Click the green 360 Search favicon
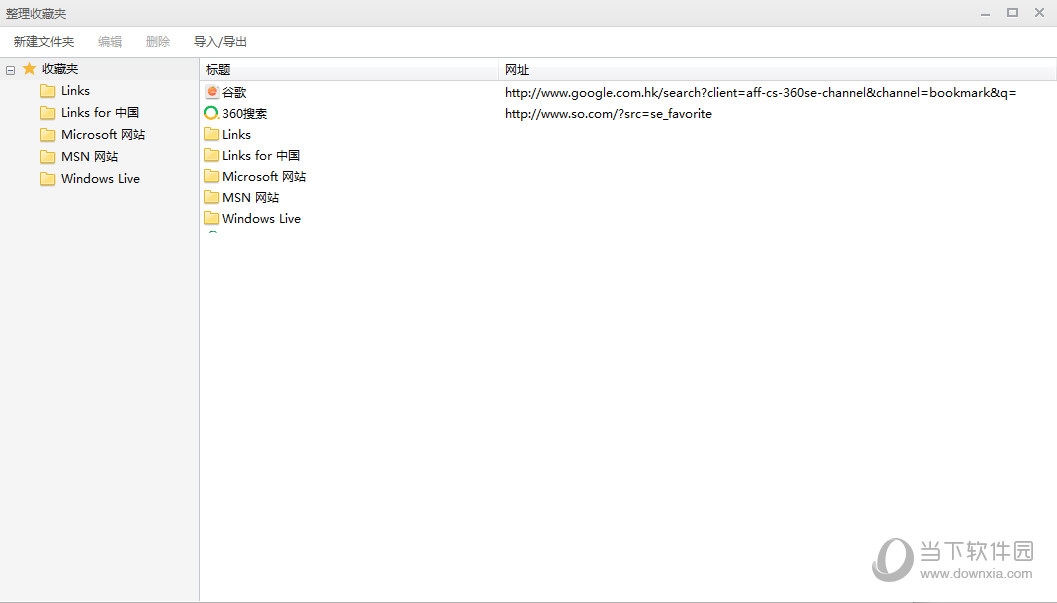The height and width of the screenshot is (603, 1057). 211,113
